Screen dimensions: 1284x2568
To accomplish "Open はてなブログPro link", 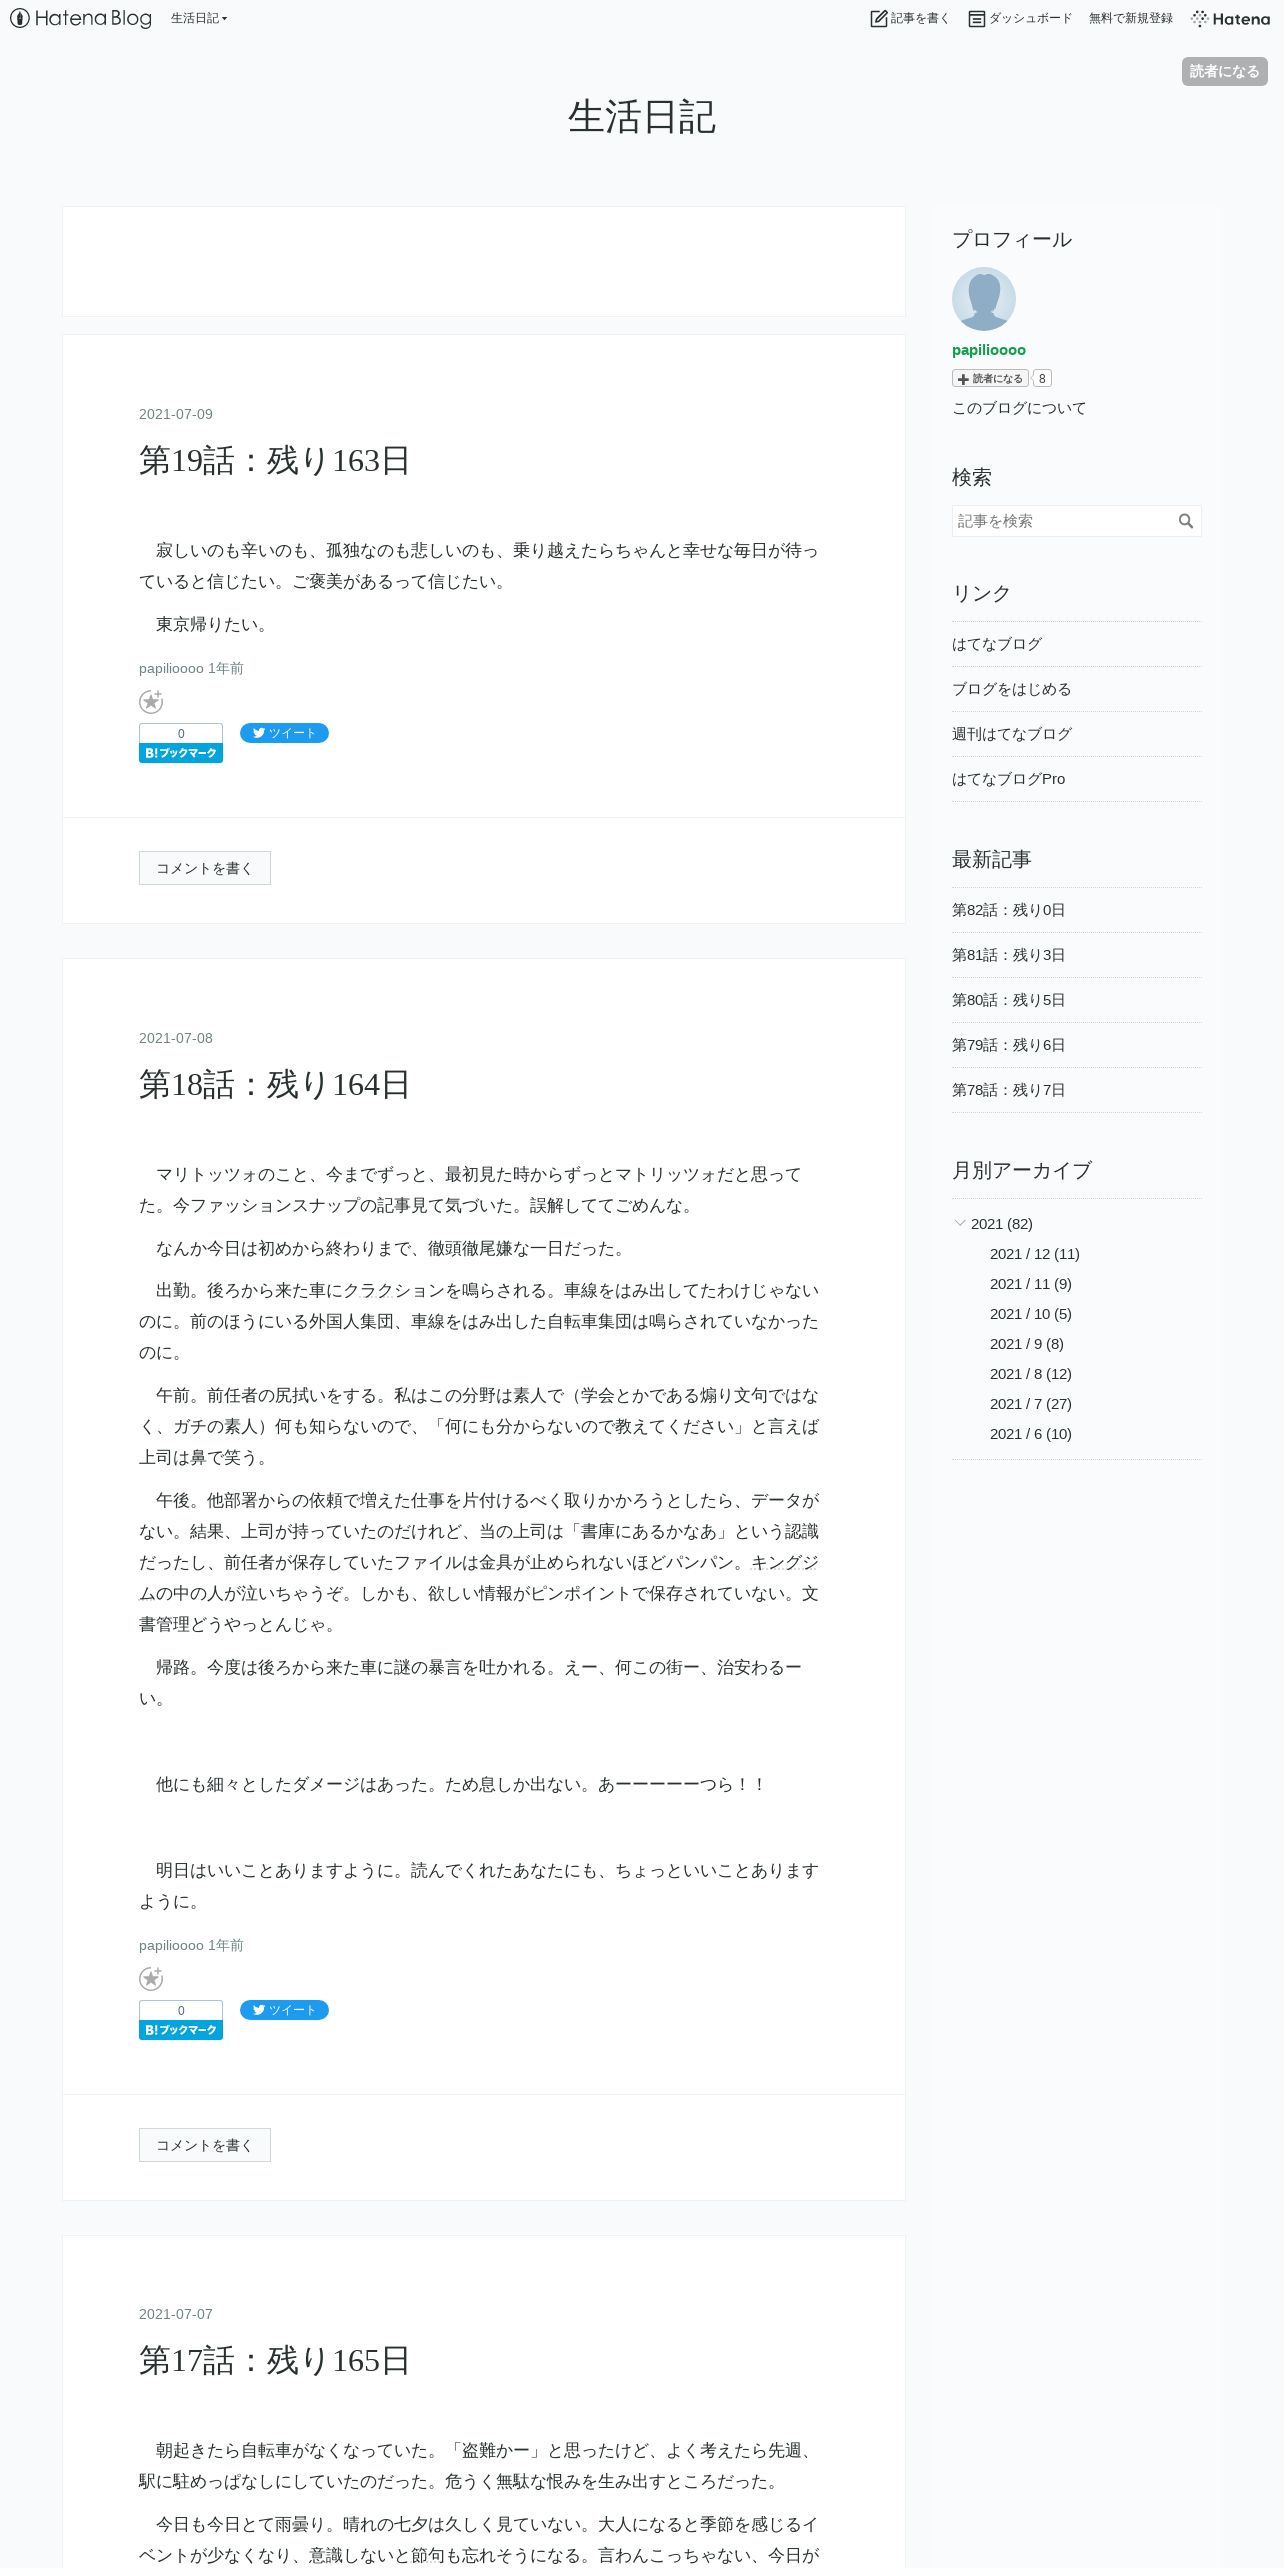I will click(1009, 779).
